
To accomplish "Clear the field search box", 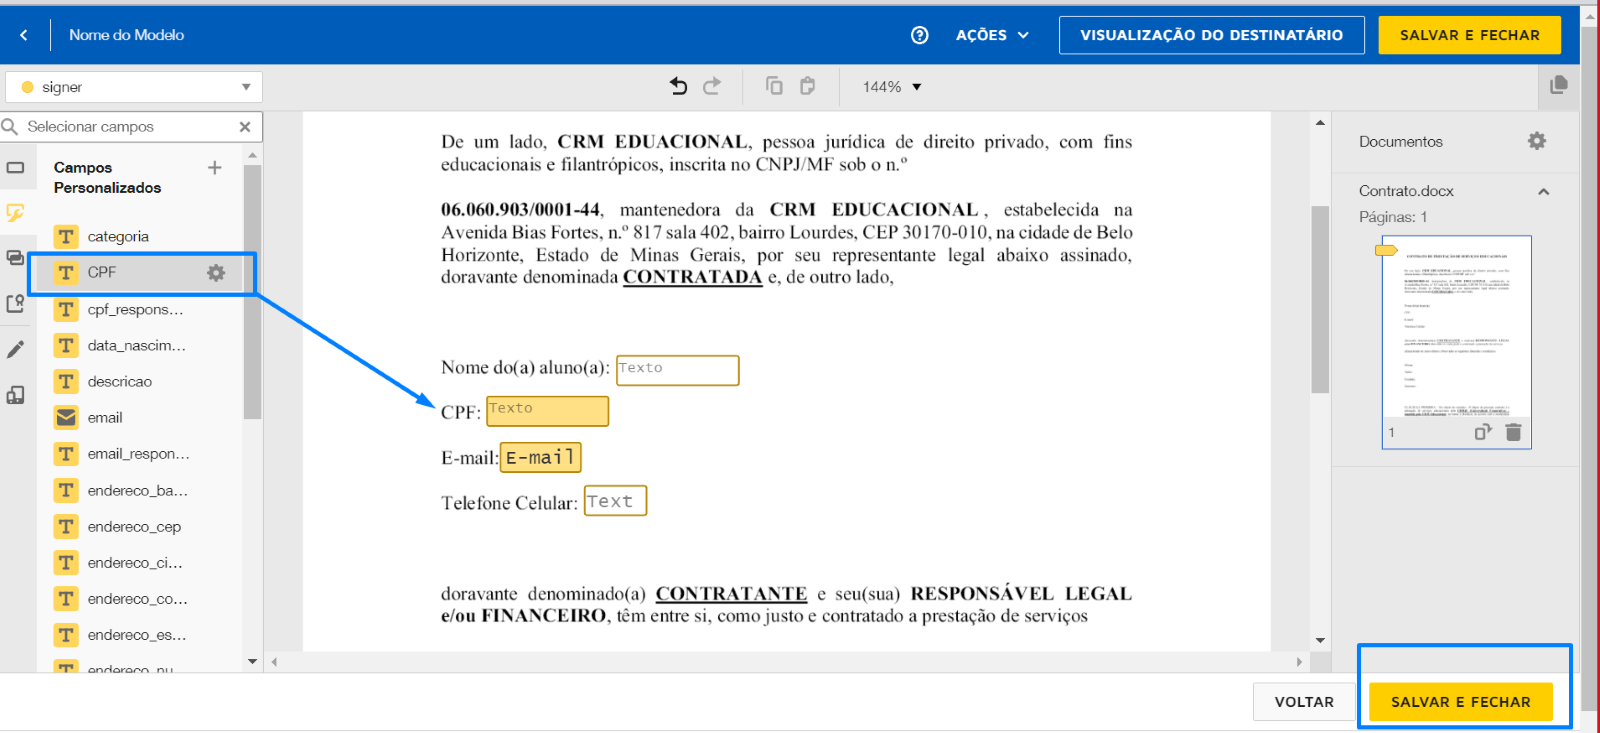I will coord(245,127).
